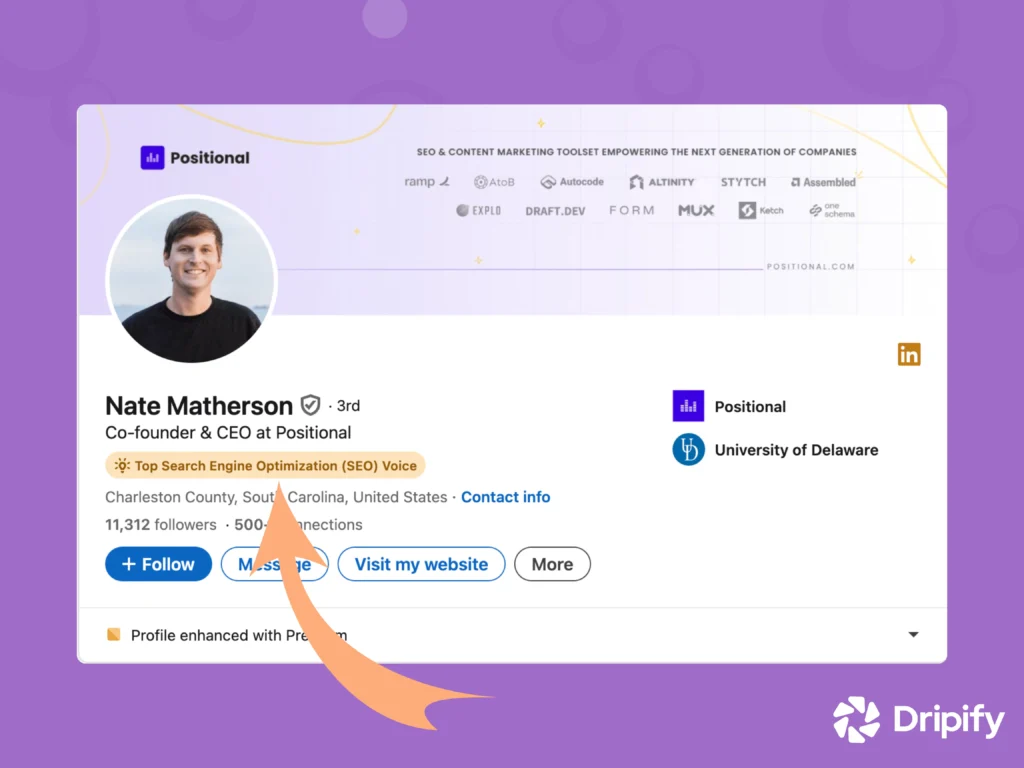Open Contact info
The height and width of the screenshot is (768, 1024).
(x=505, y=497)
